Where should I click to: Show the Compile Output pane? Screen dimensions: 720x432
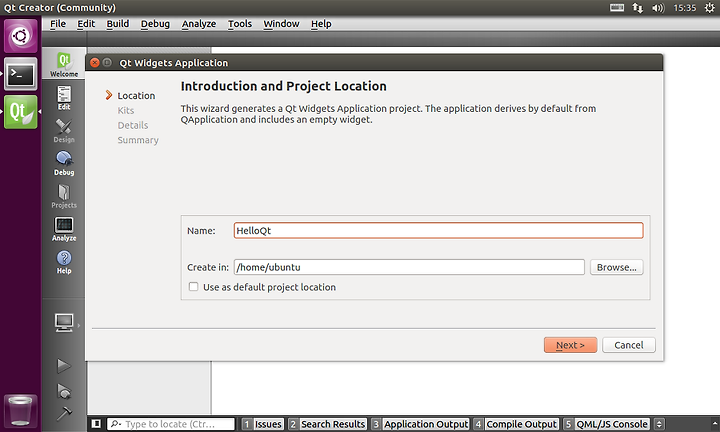[517, 424]
